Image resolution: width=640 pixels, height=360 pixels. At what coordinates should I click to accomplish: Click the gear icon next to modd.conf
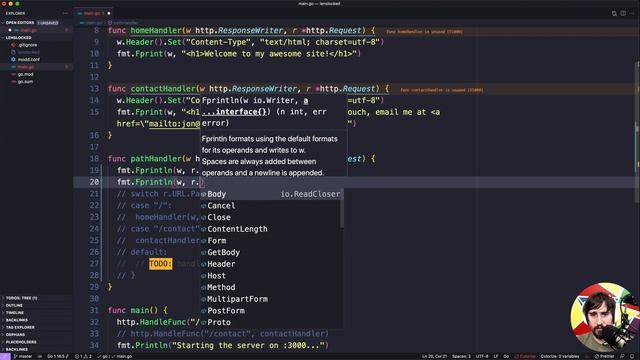13,60
